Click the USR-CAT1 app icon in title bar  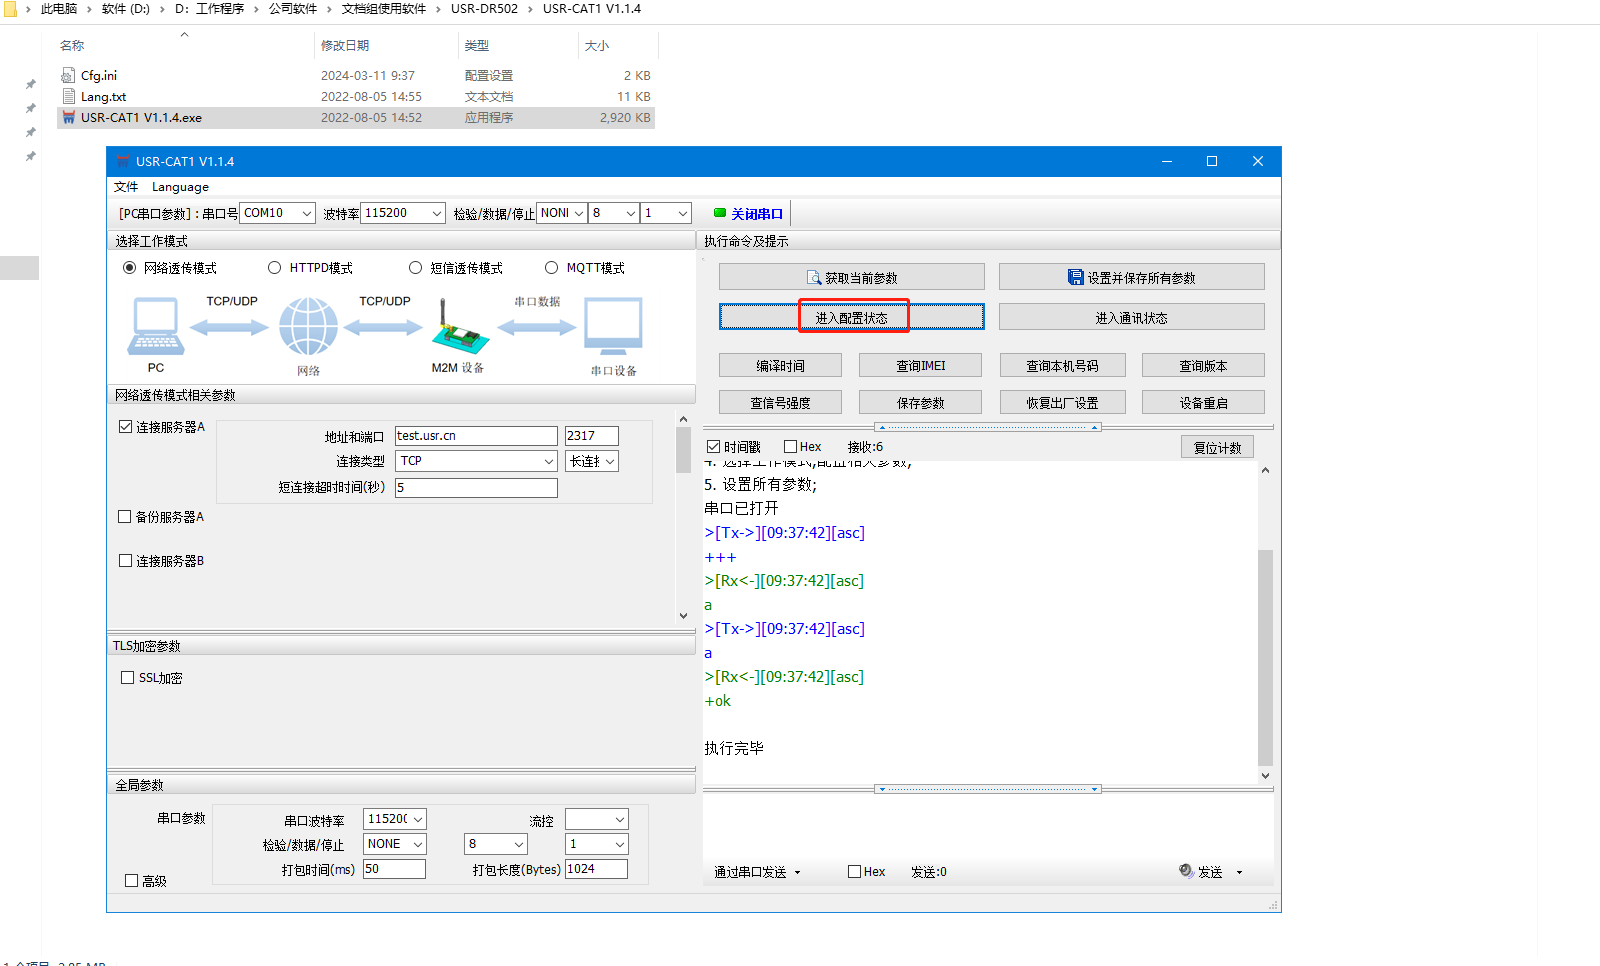pyautogui.click(x=123, y=161)
